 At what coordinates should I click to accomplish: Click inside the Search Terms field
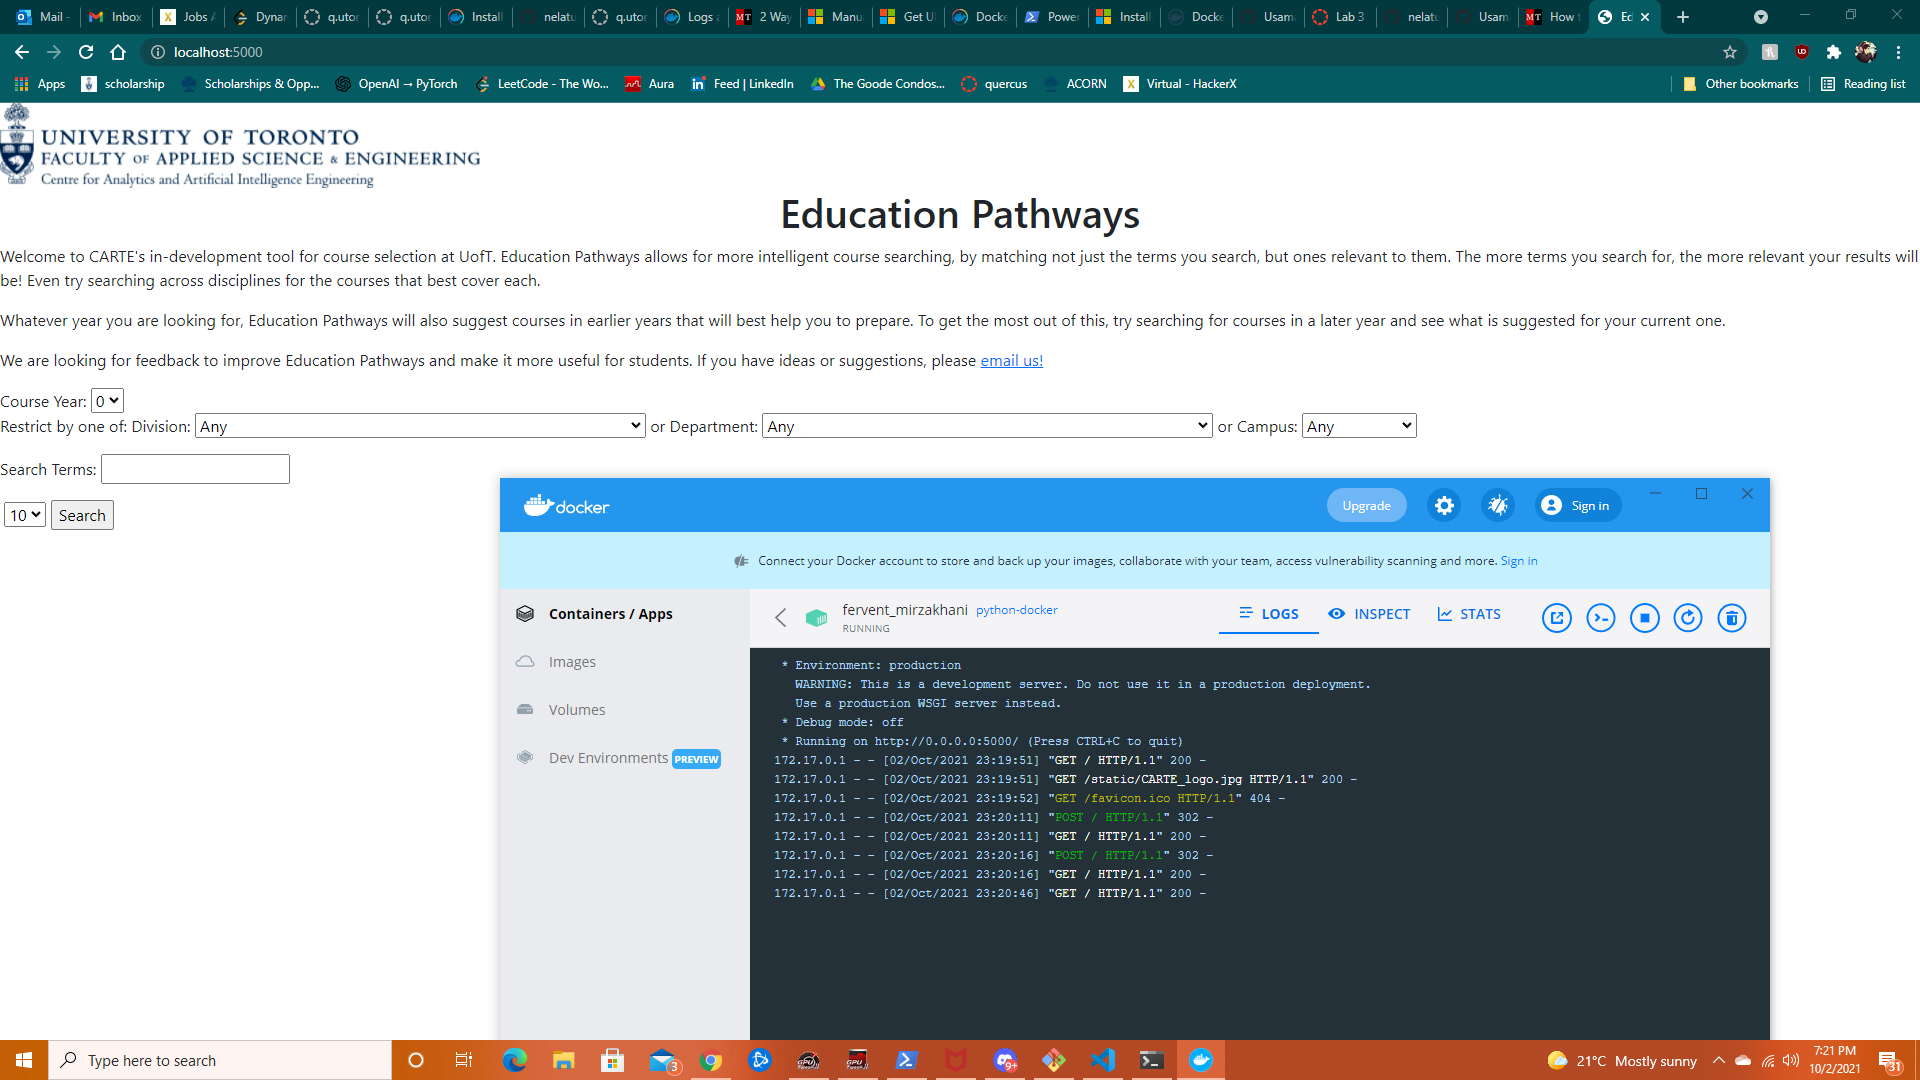[x=194, y=468]
